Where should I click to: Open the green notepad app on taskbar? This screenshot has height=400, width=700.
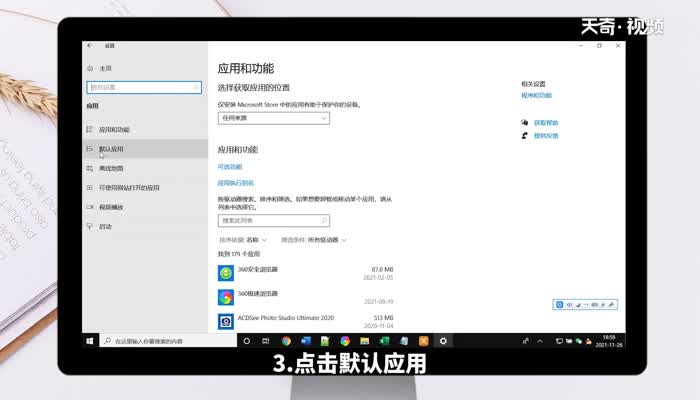click(x=325, y=341)
